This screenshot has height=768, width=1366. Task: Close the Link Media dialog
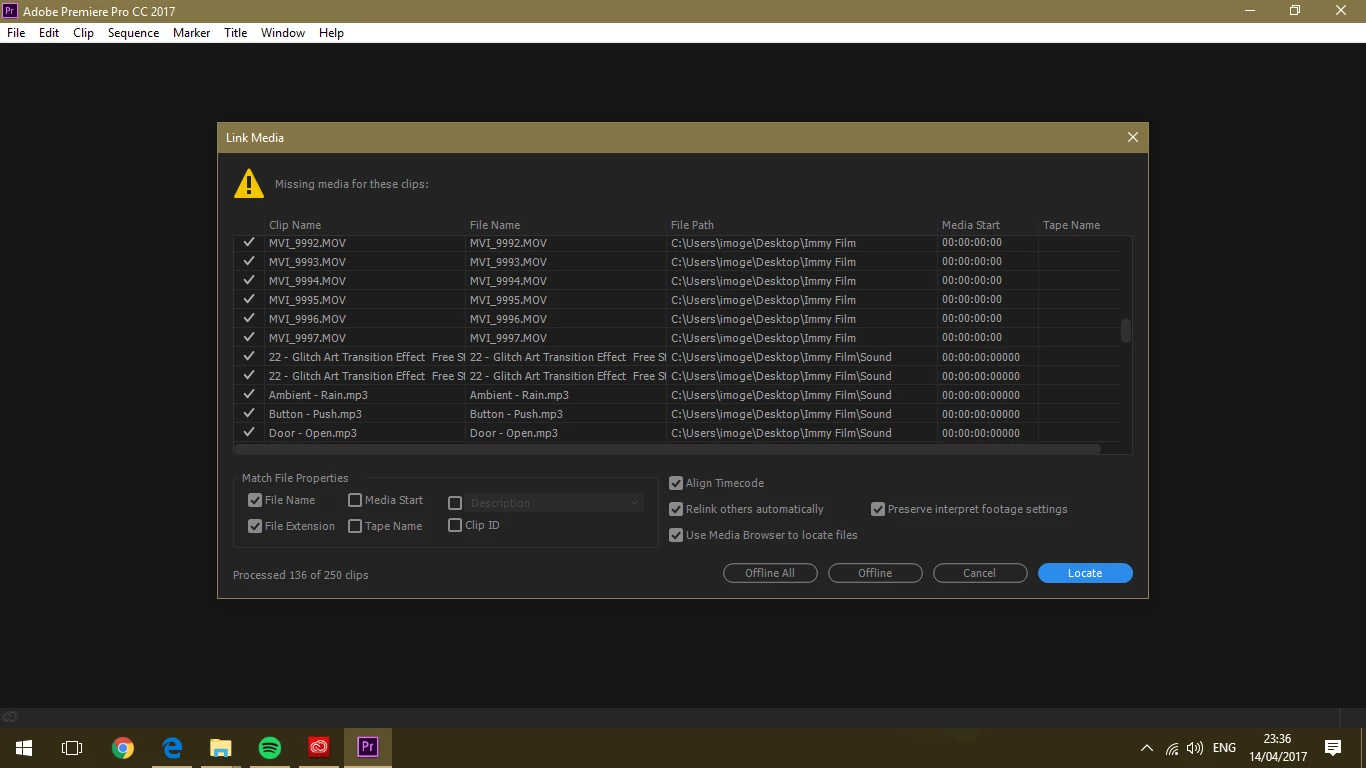tap(1133, 138)
